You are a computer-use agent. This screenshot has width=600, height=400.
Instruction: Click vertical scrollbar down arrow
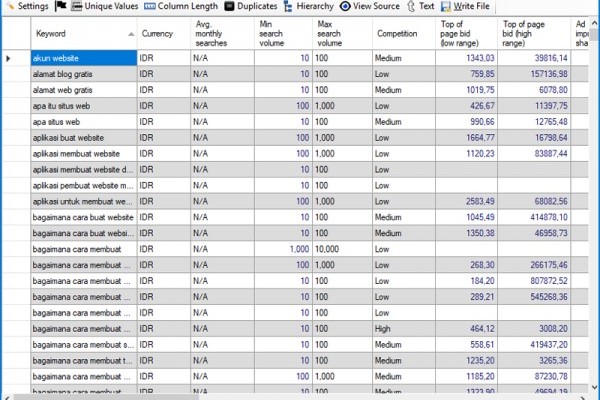point(594,387)
